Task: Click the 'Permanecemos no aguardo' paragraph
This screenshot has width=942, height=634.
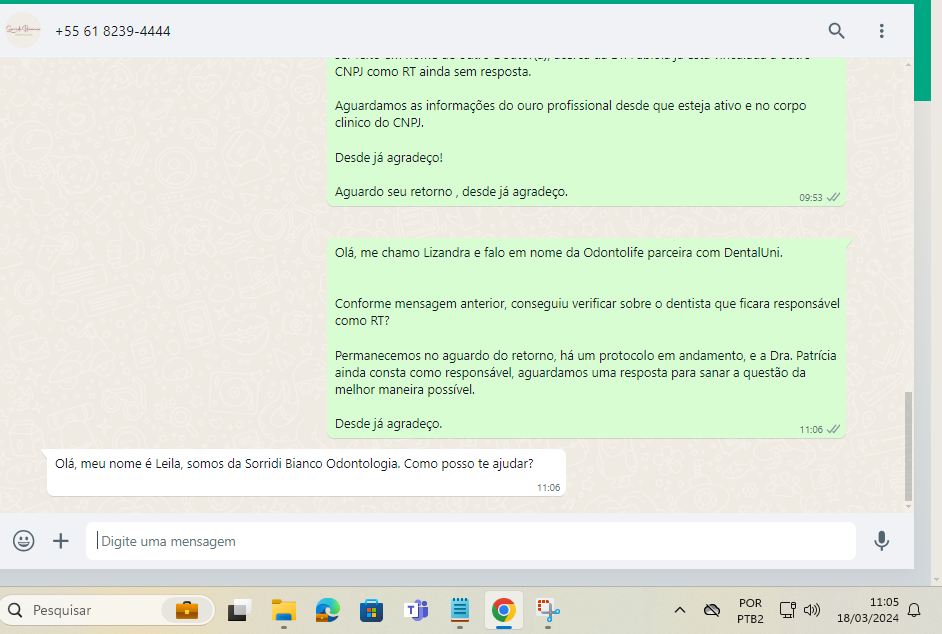Action: click(x=586, y=373)
